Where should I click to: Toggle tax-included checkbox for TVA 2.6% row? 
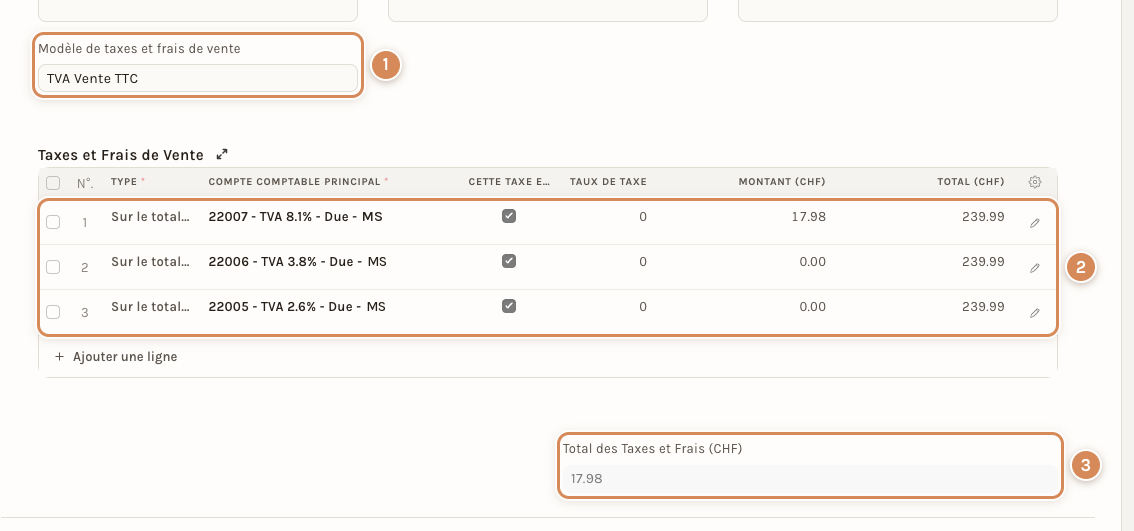(x=509, y=306)
